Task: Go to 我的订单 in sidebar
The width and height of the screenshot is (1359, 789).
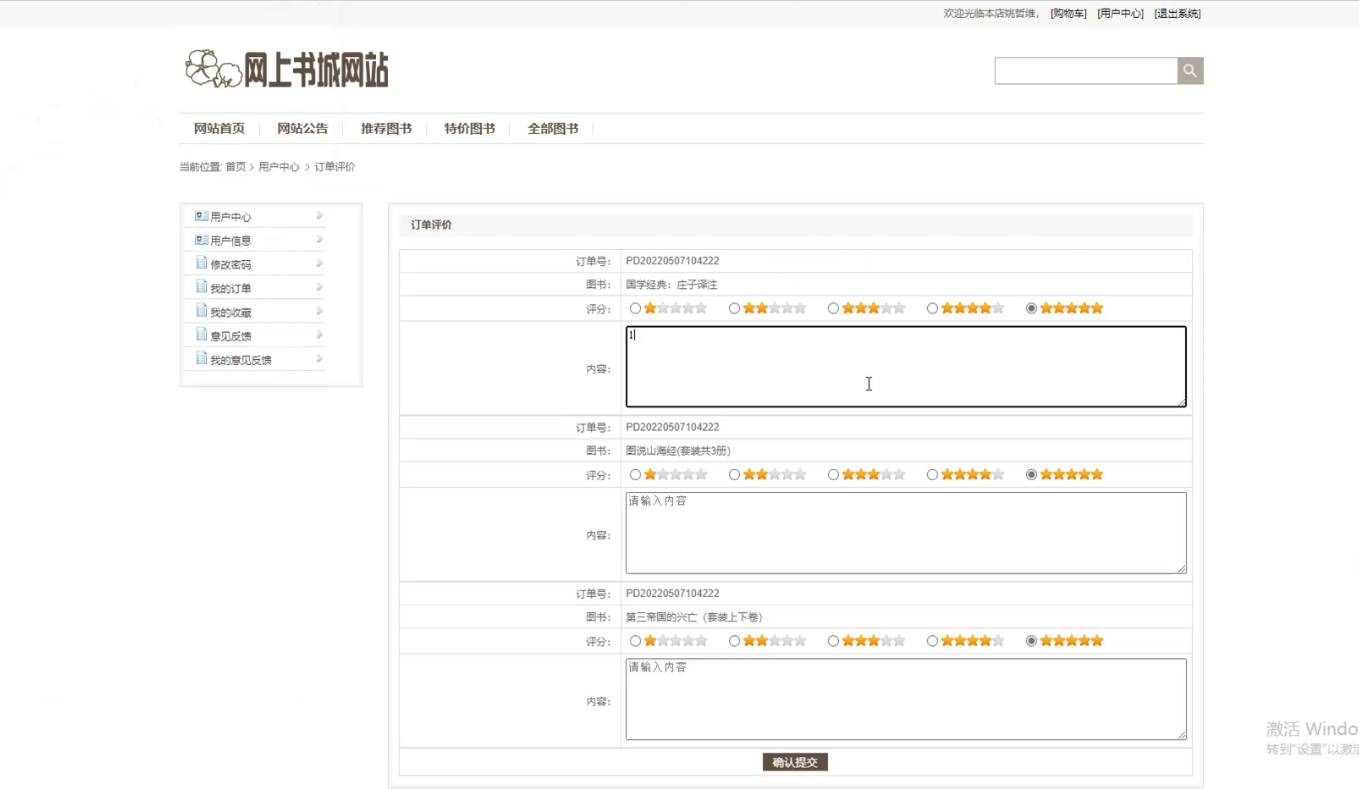Action: tap(231, 288)
